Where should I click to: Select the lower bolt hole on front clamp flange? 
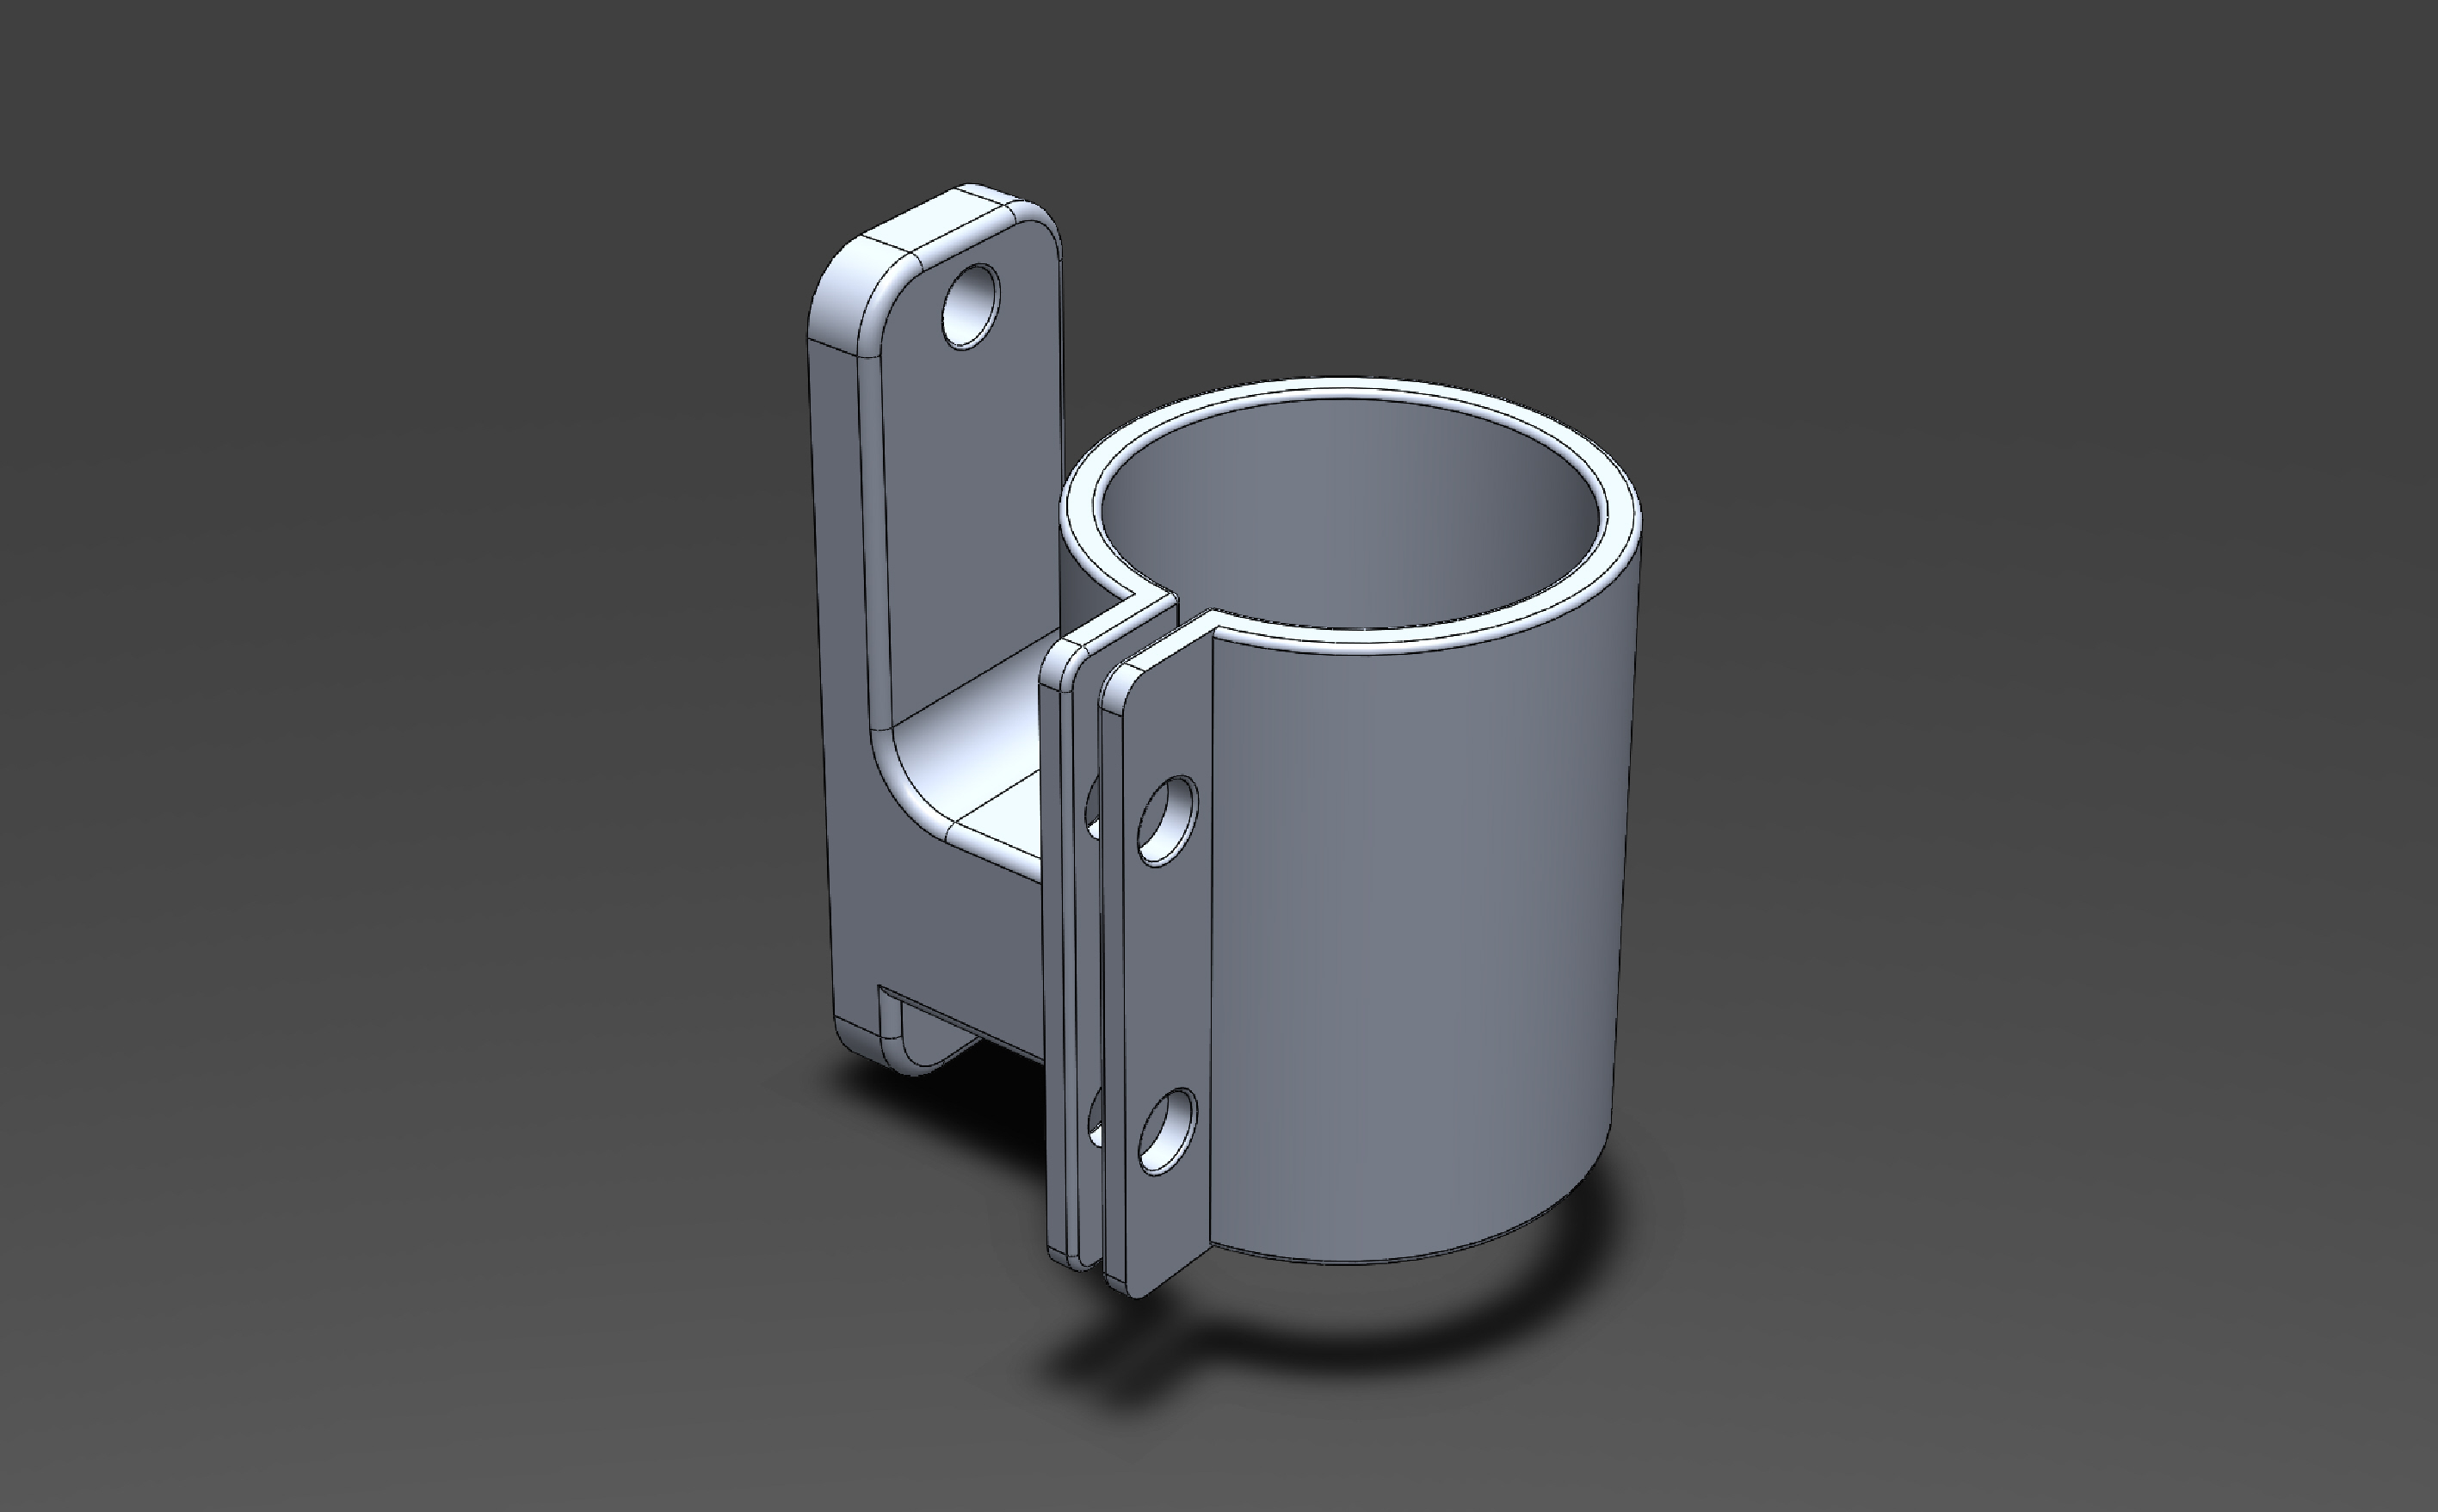tap(1168, 1131)
